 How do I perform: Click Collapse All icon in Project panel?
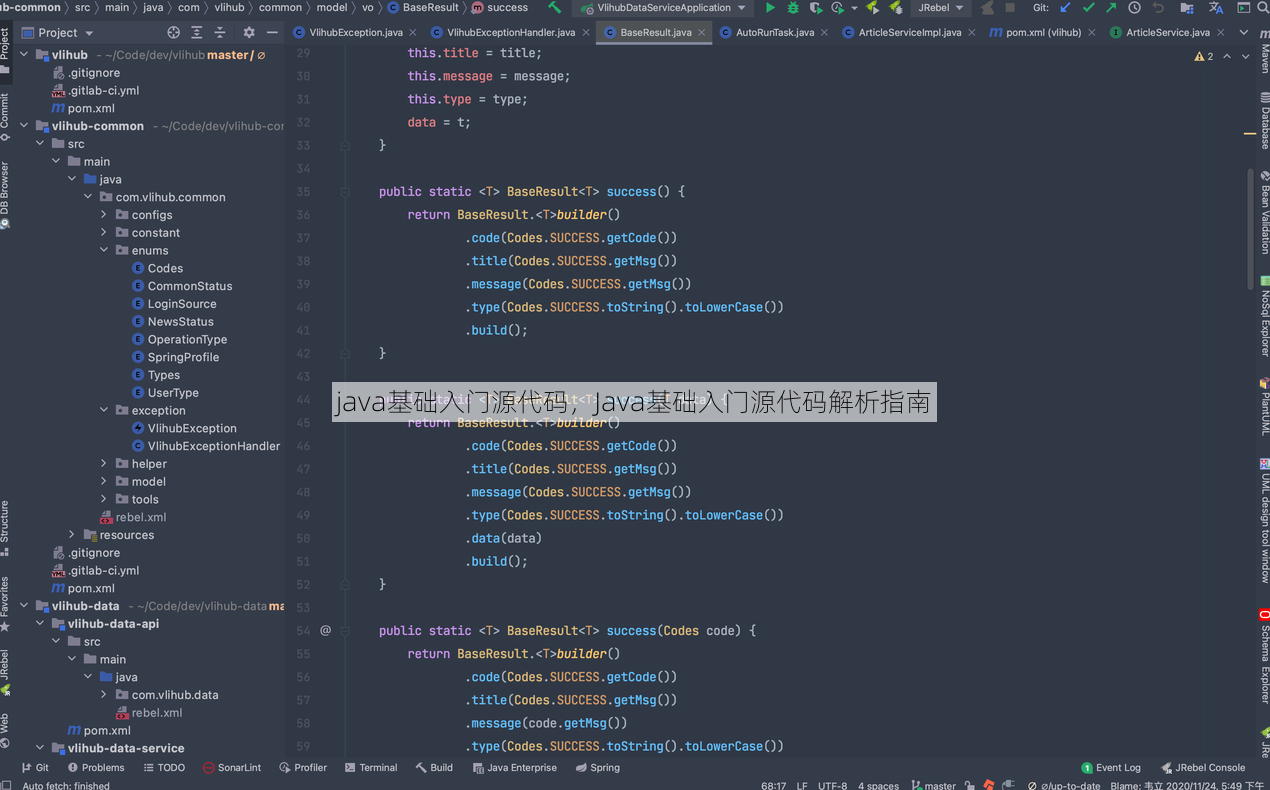click(x=220, y=33)
